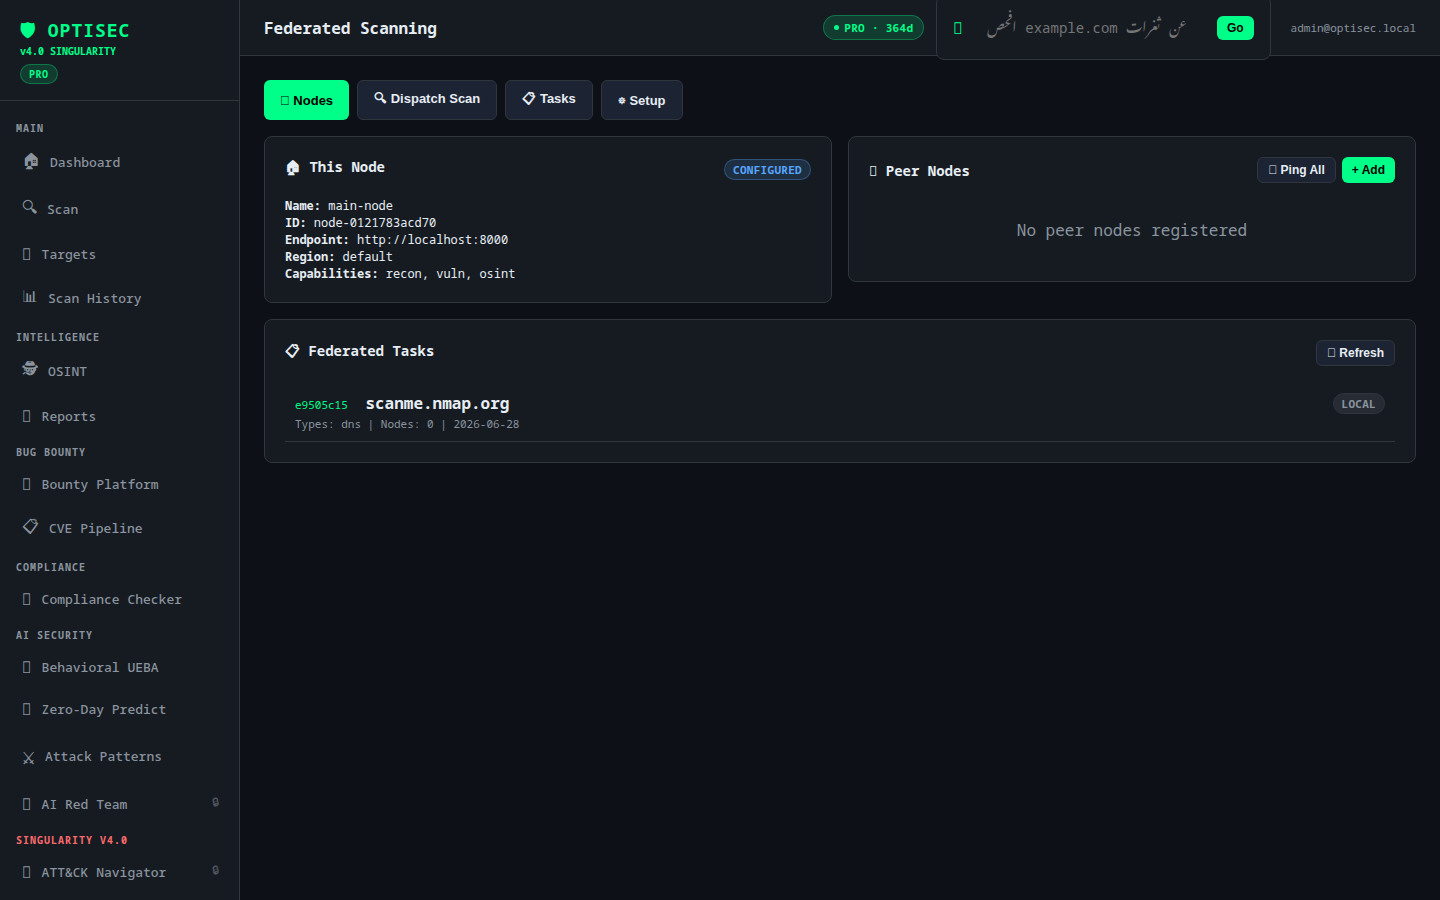Click the Scan magnifier icon in sidebar
The height and width of the screenshot is (900, 1440).
tap(30, 207)
